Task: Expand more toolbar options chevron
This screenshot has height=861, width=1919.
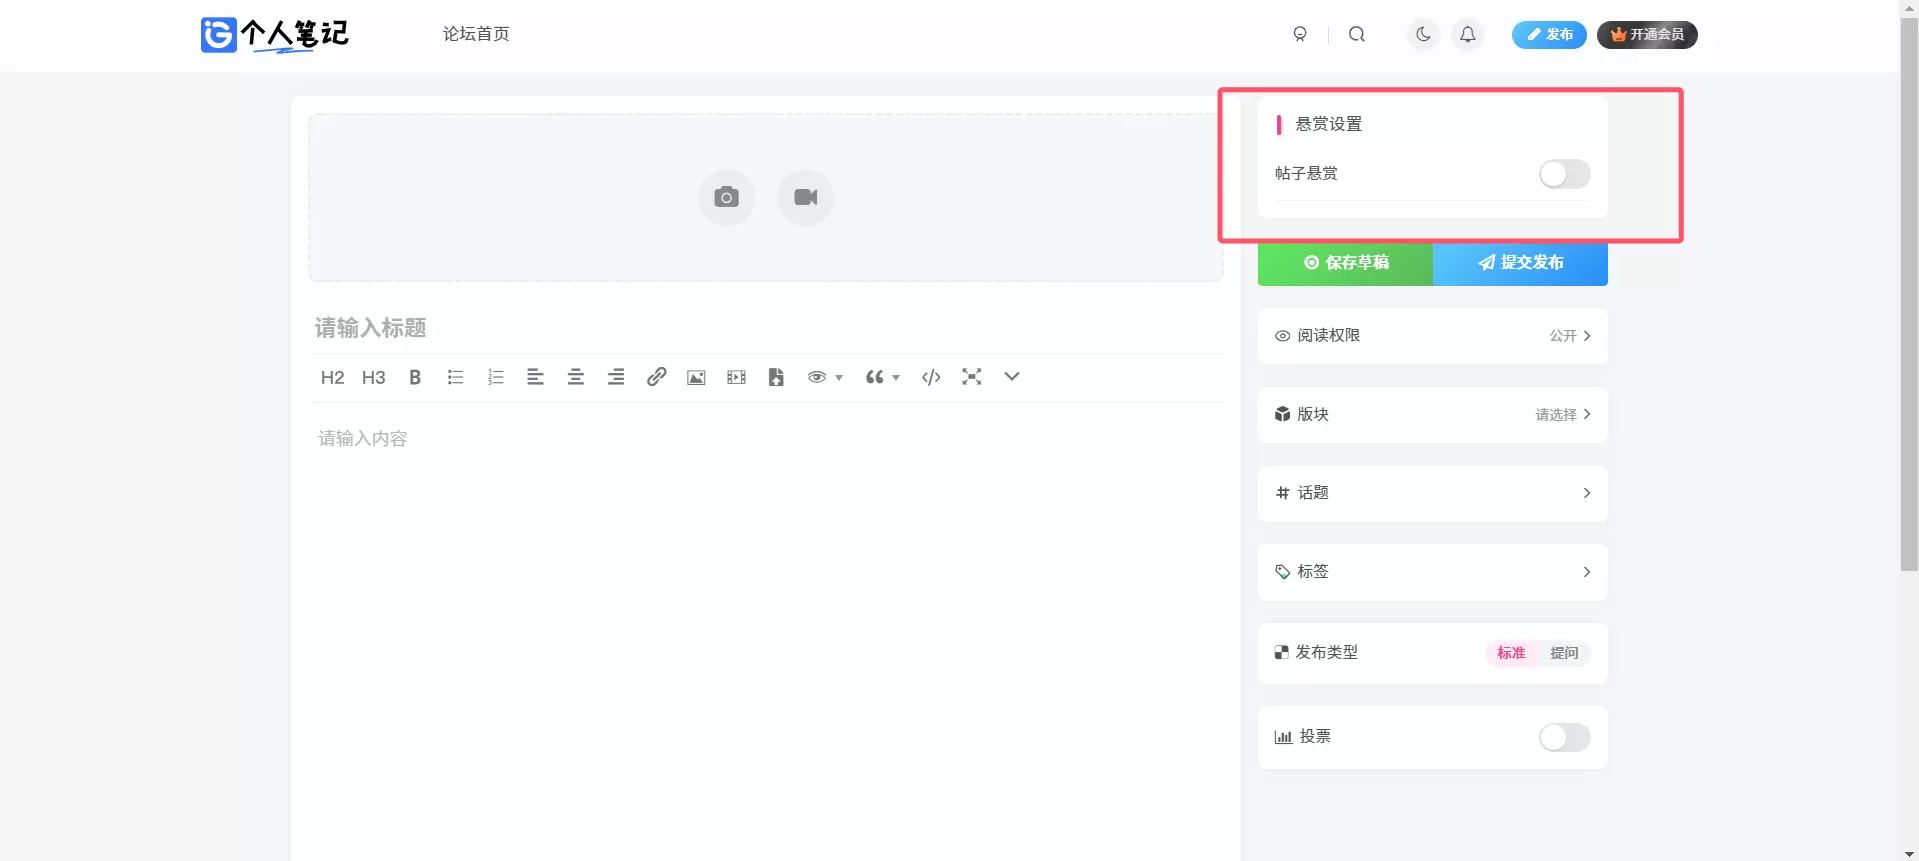Action: pos(1012,377)
